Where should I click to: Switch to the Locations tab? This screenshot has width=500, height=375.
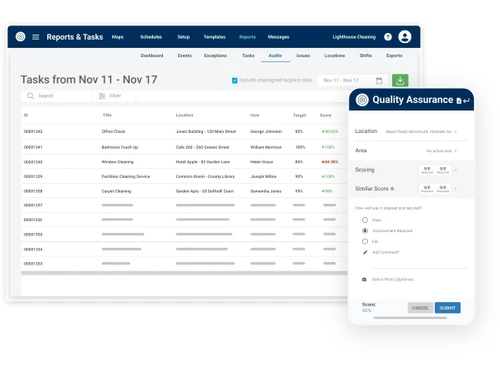coord(335,56)
